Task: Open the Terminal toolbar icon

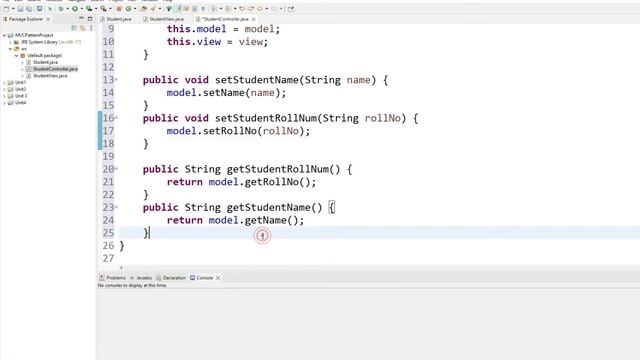Action: (x=39, y=8)
